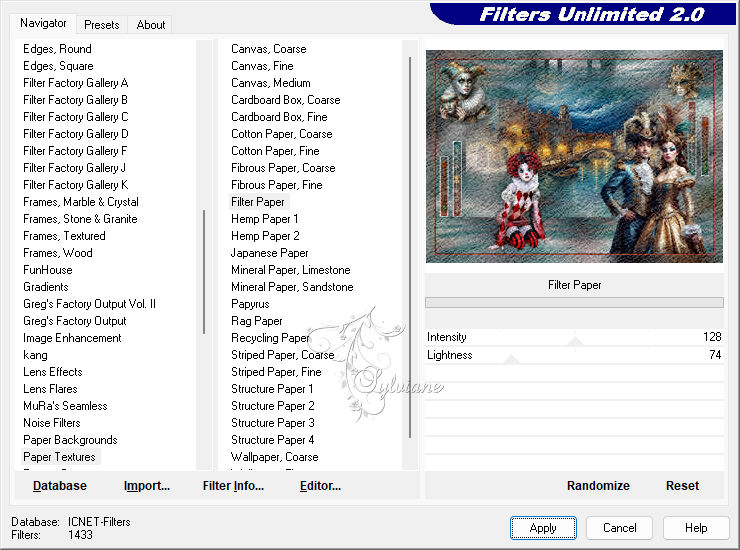Select the Filter Paper filter
The width and height of the screenshot is (740, 550).
[x=258, y=202]
